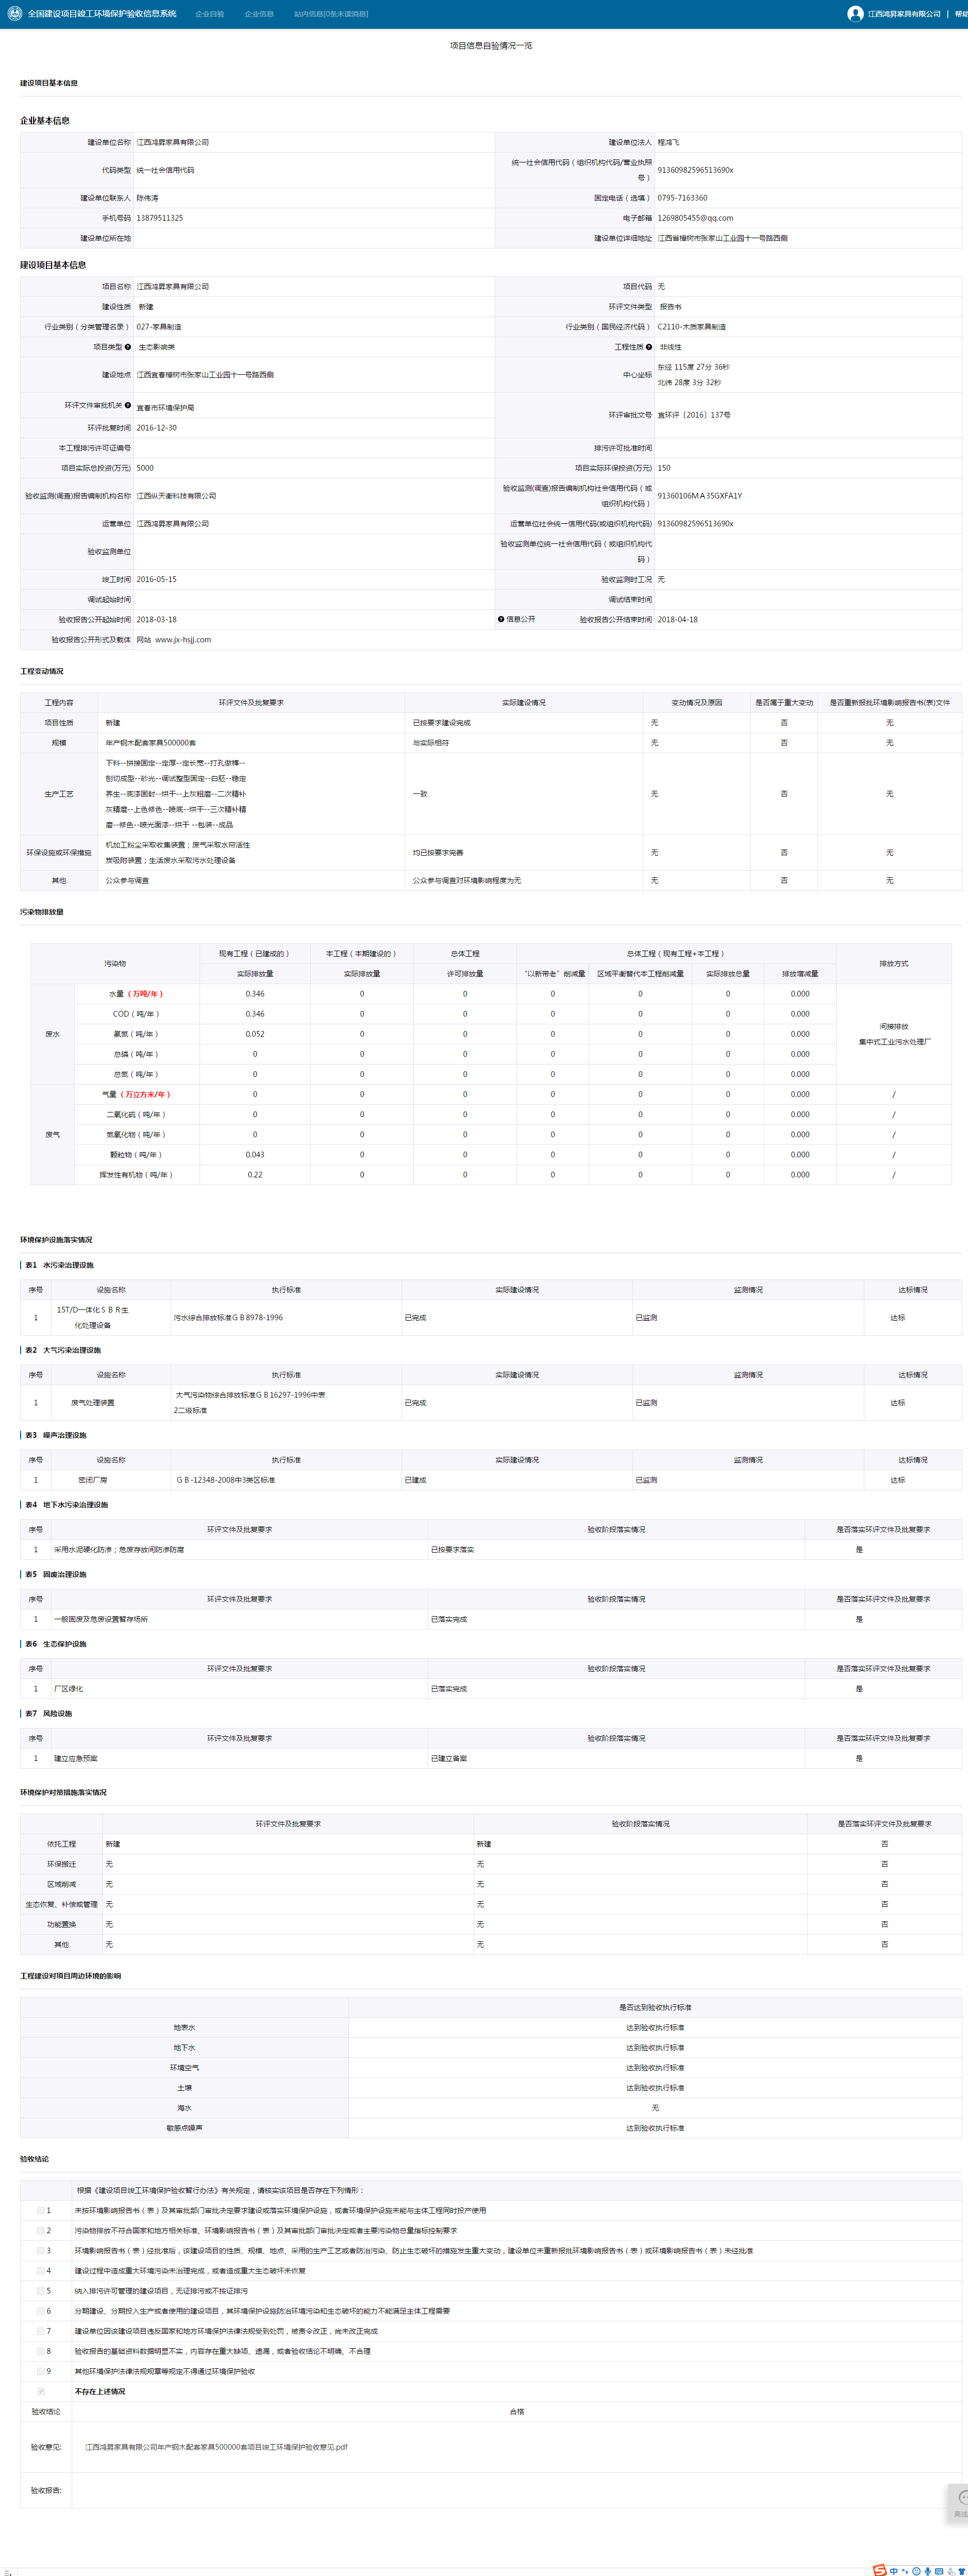Click the 建设项目基本信息 subsection heading

(53, 265)
